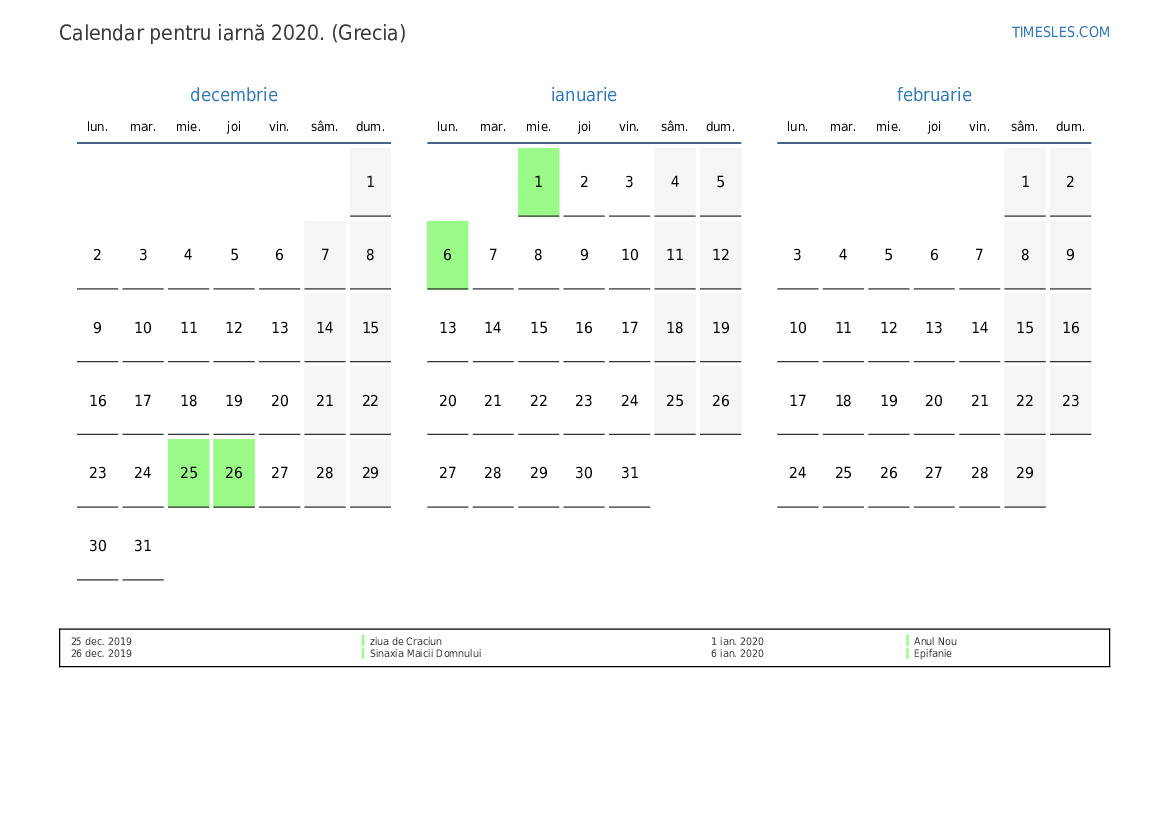Click February 14 date cell
This screenshot has height=827, width=1169.
pos(980,328)
